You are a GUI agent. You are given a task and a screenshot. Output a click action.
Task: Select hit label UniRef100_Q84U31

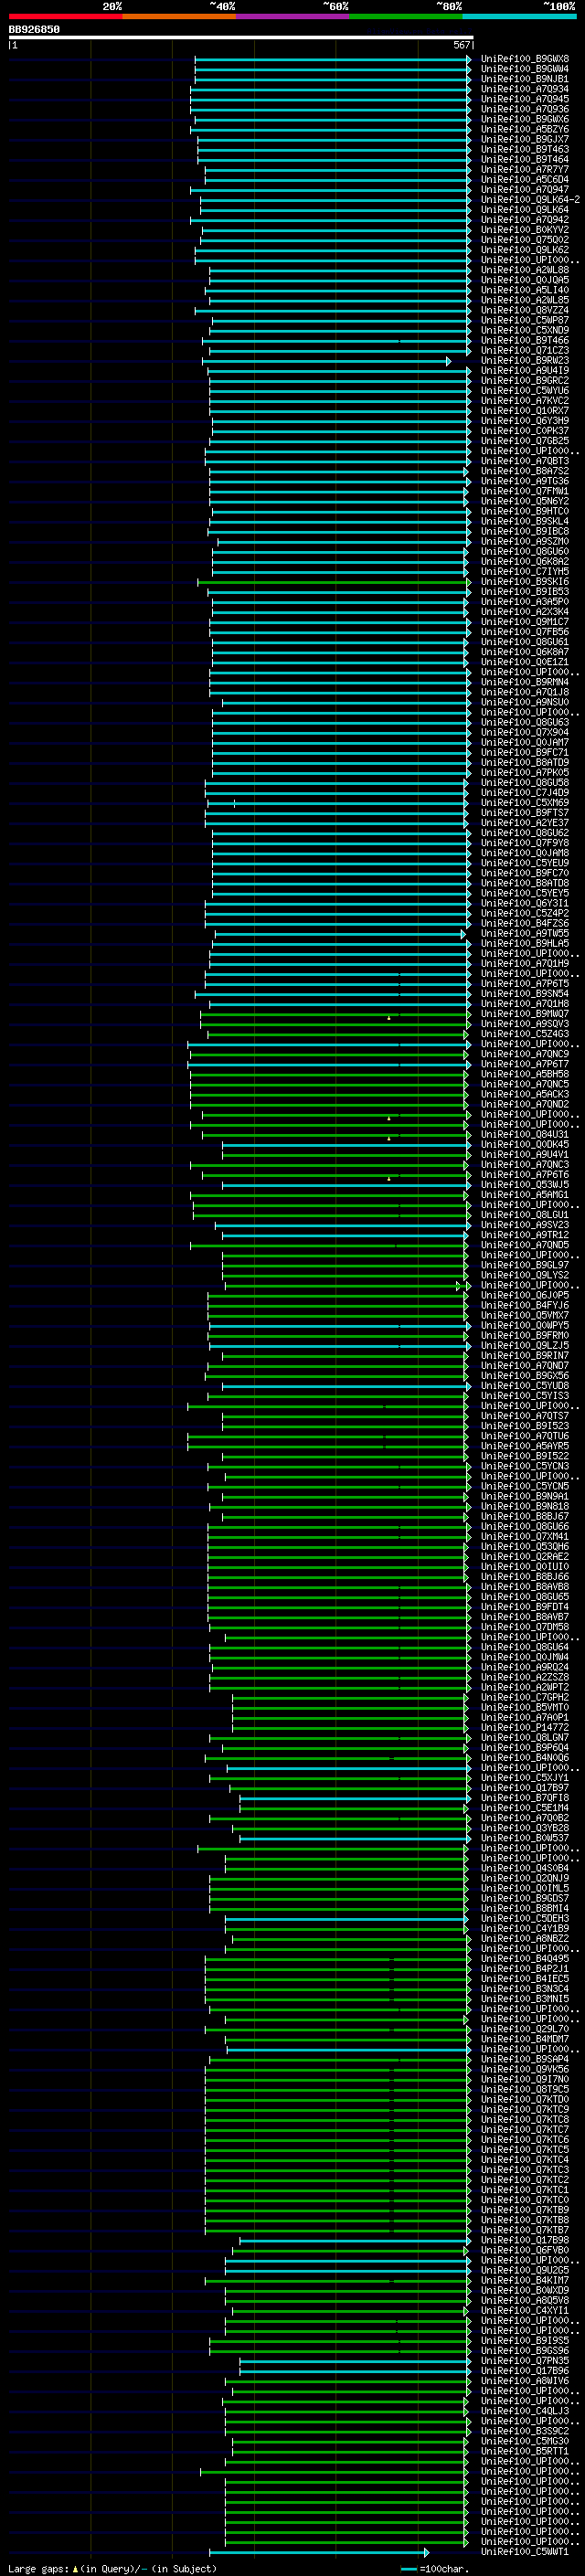point(525,1135)
